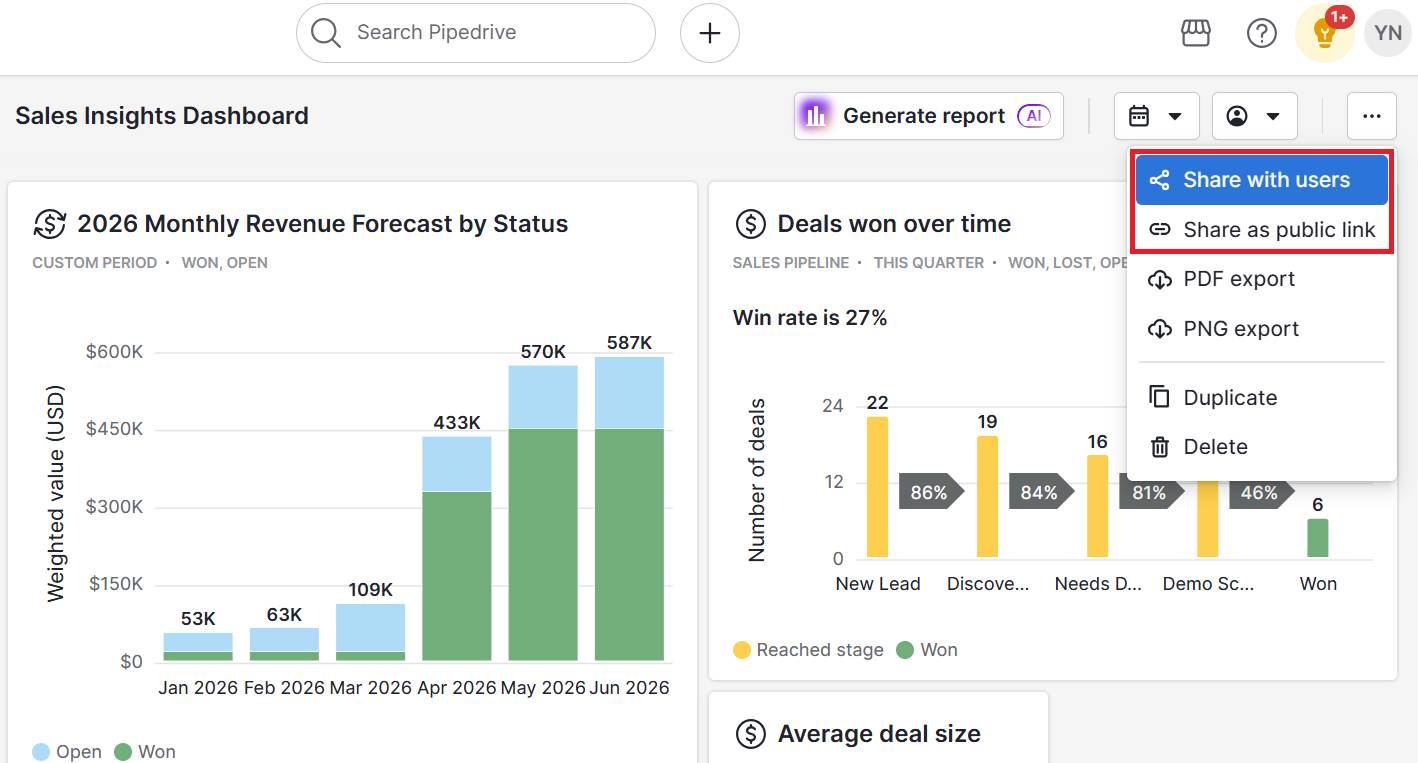Toggle the Open legend item in forecast chart
The image size is (1418, 763).
coord(67,752)
